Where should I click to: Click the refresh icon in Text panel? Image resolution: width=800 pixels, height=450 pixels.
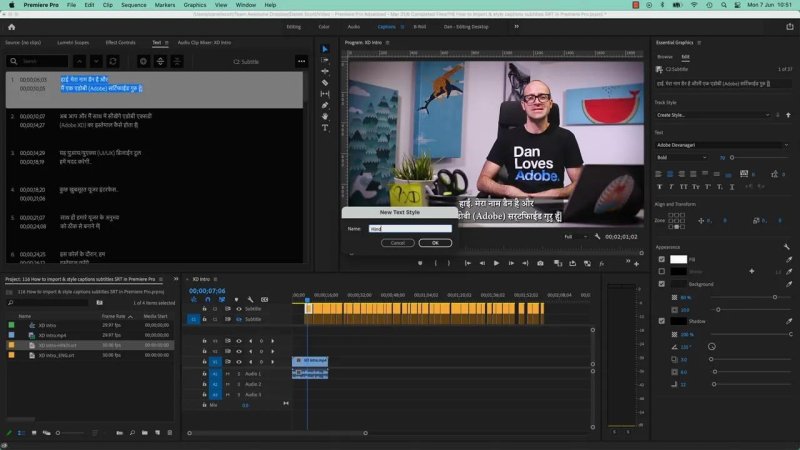tap(113, 61)
